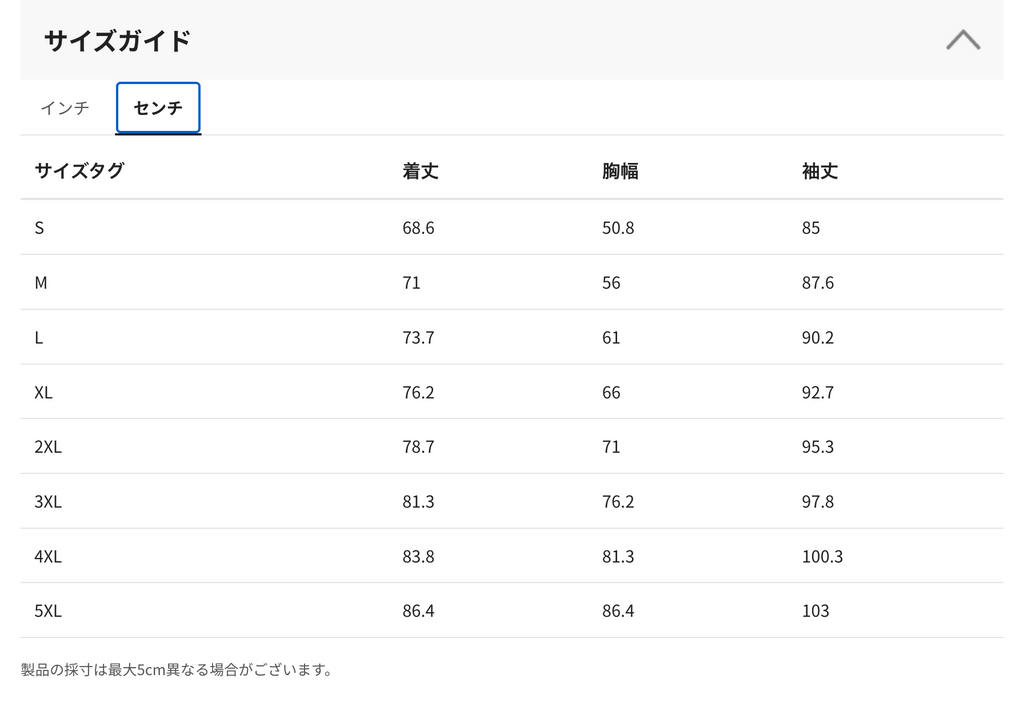Collapse the サイズガイド section with the chevron
This screenshot has height=718, width=1024.
963,40
